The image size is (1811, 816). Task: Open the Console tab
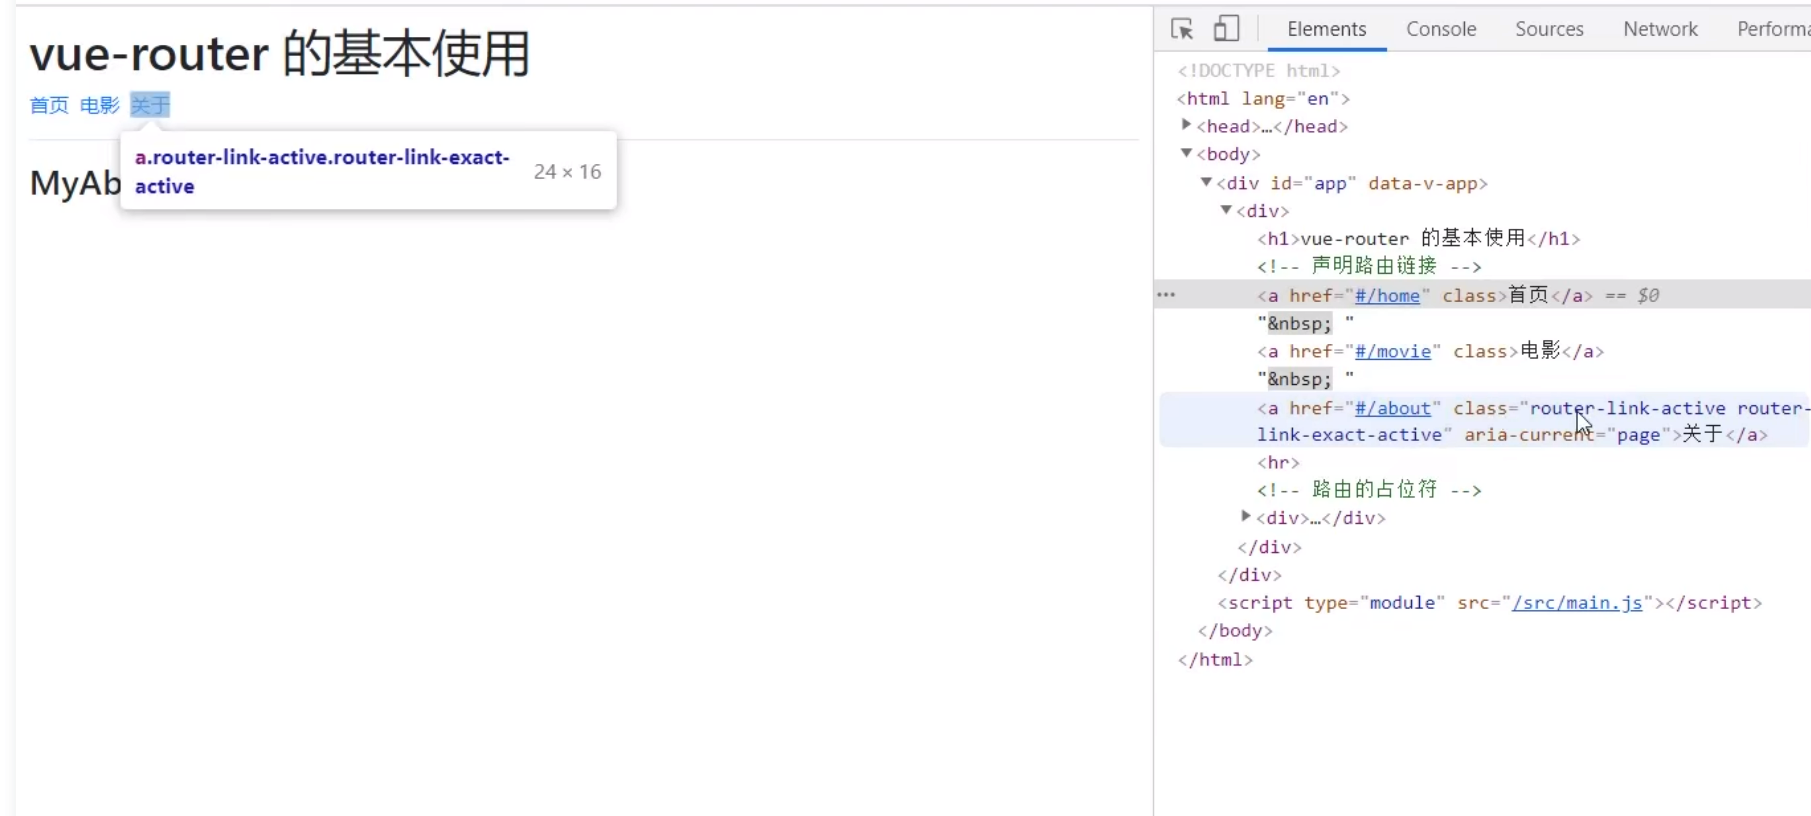point(1441,29)
